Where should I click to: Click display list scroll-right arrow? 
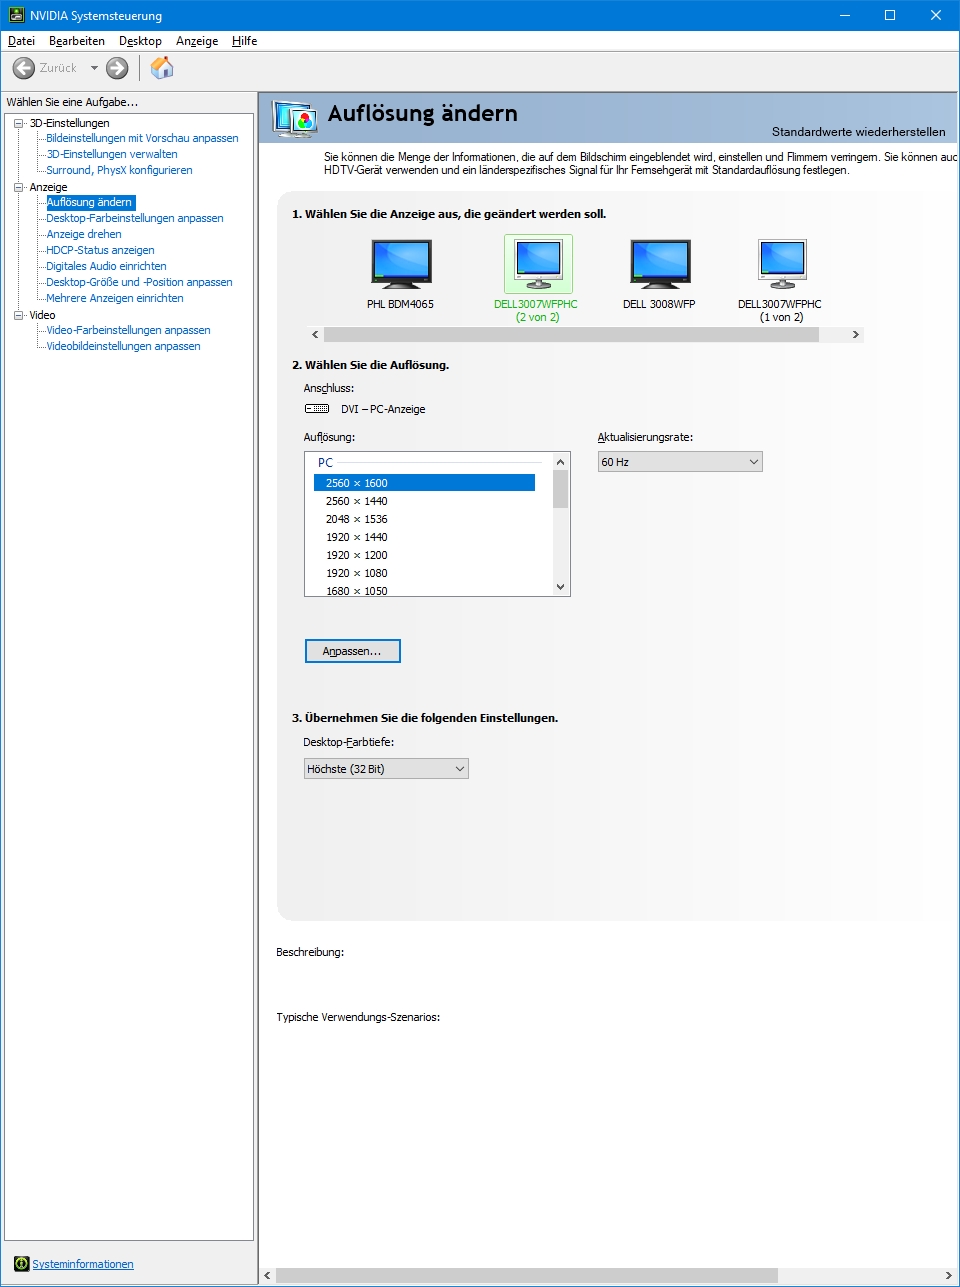coord(855,335)
